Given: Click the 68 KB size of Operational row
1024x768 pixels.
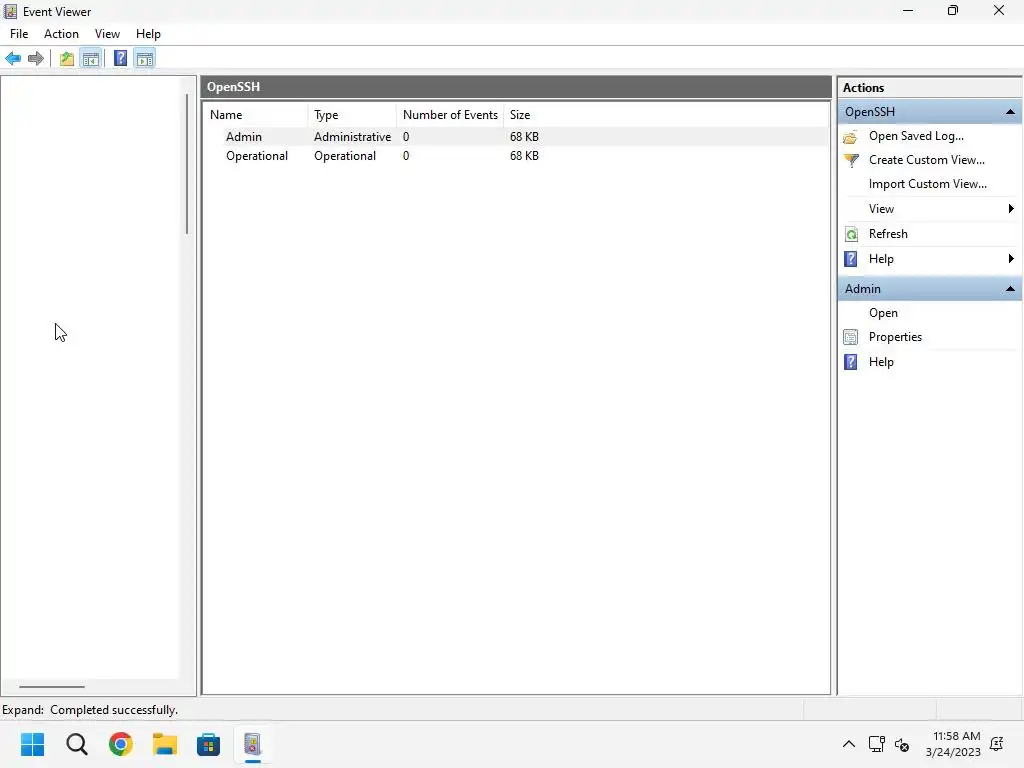Looking at the screenshot, I should (x=524, y=156).
